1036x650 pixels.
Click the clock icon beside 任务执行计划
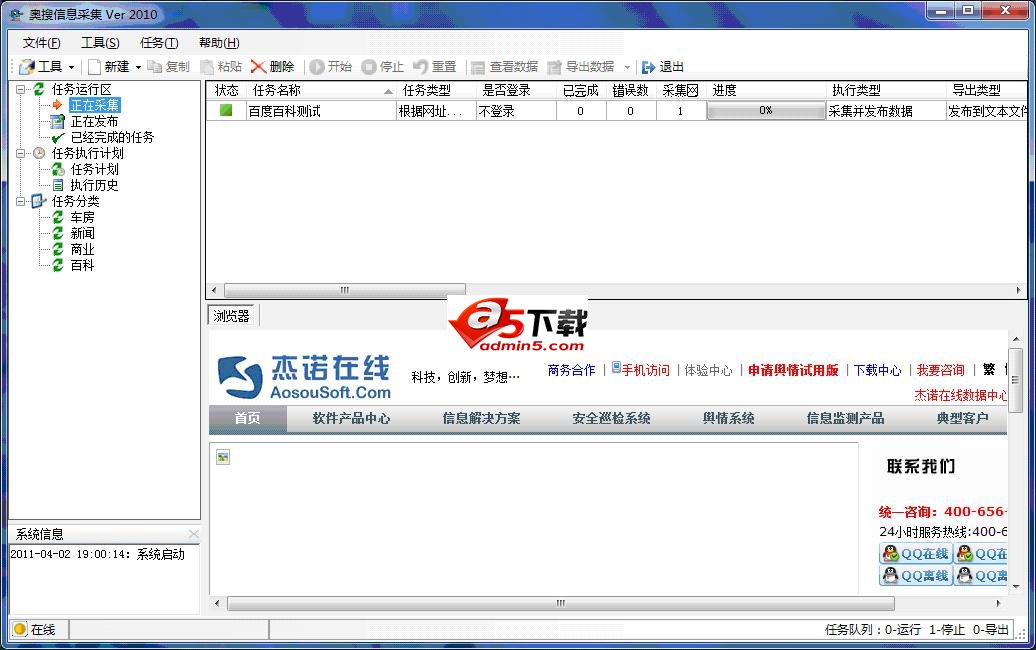[x=39, y=153]
